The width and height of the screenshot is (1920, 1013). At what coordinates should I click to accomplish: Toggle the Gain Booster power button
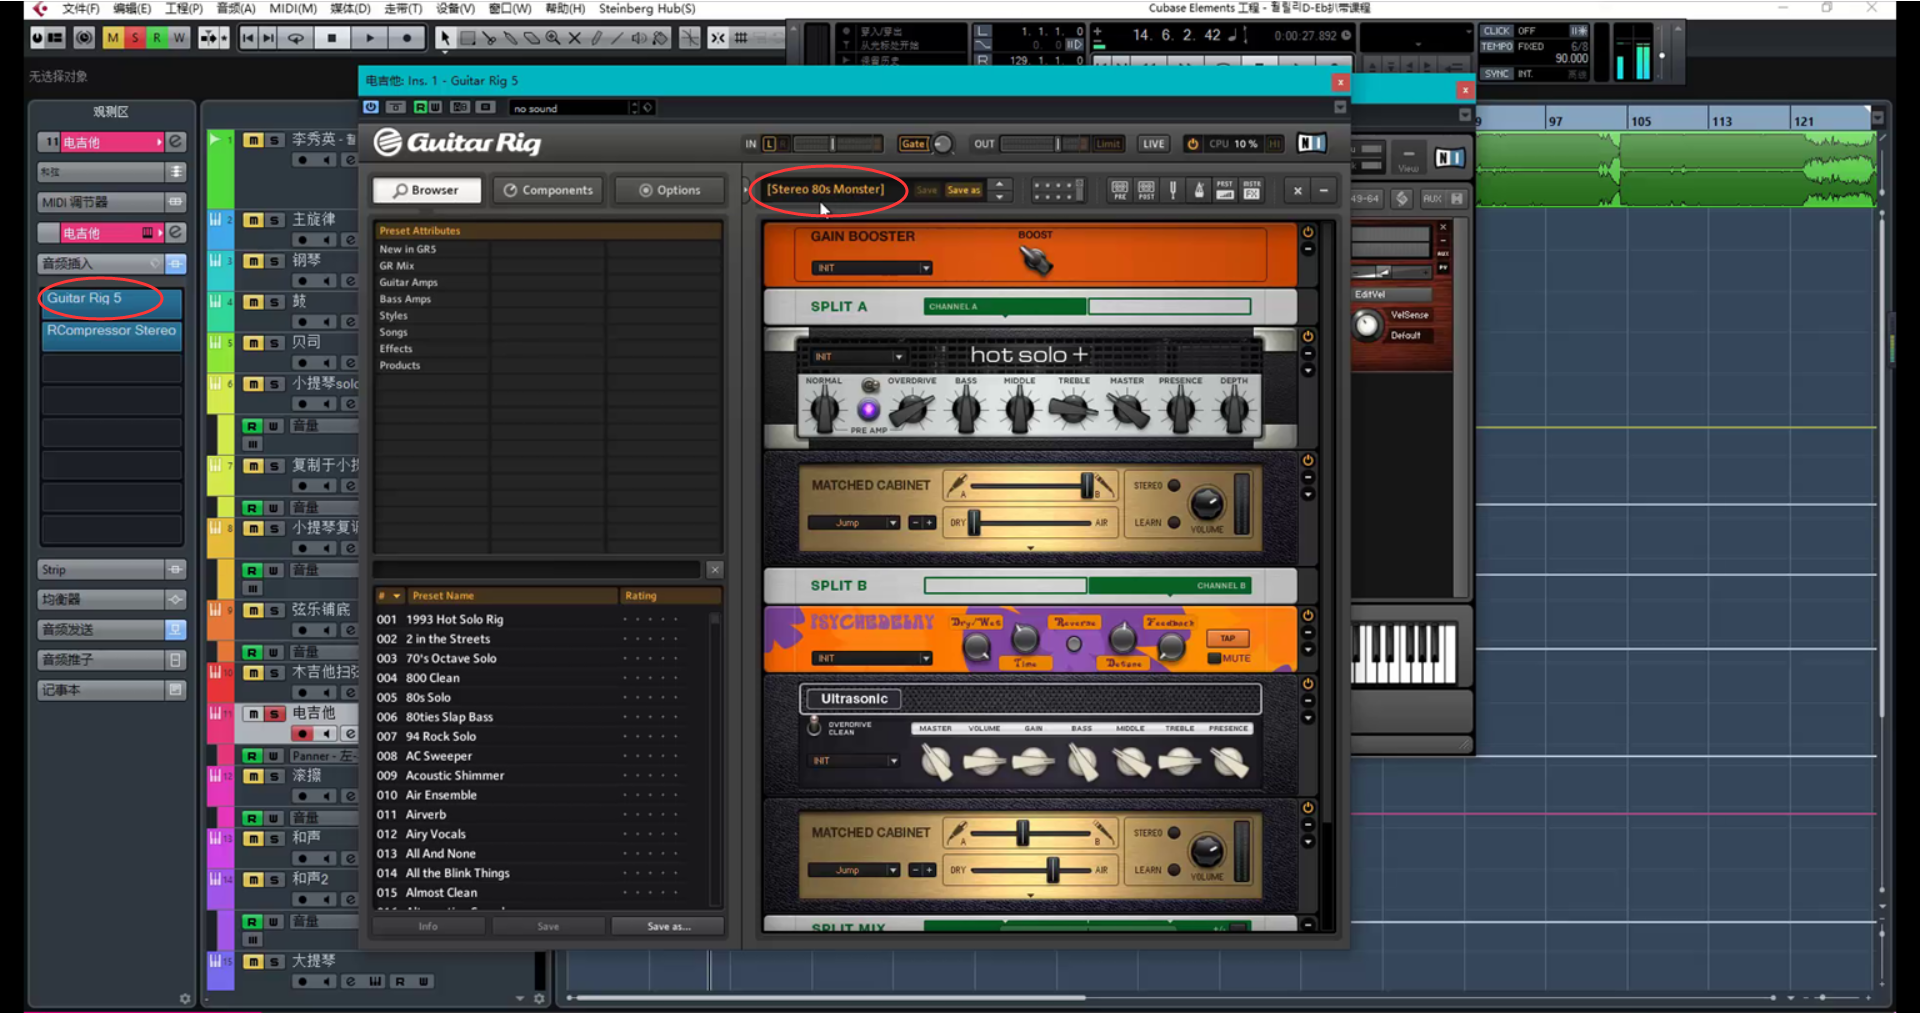point(1307,232)
